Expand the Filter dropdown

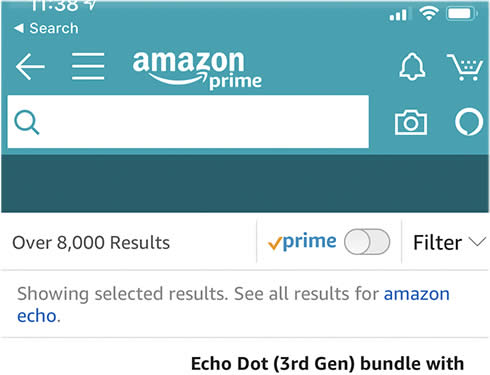[449, 242]
